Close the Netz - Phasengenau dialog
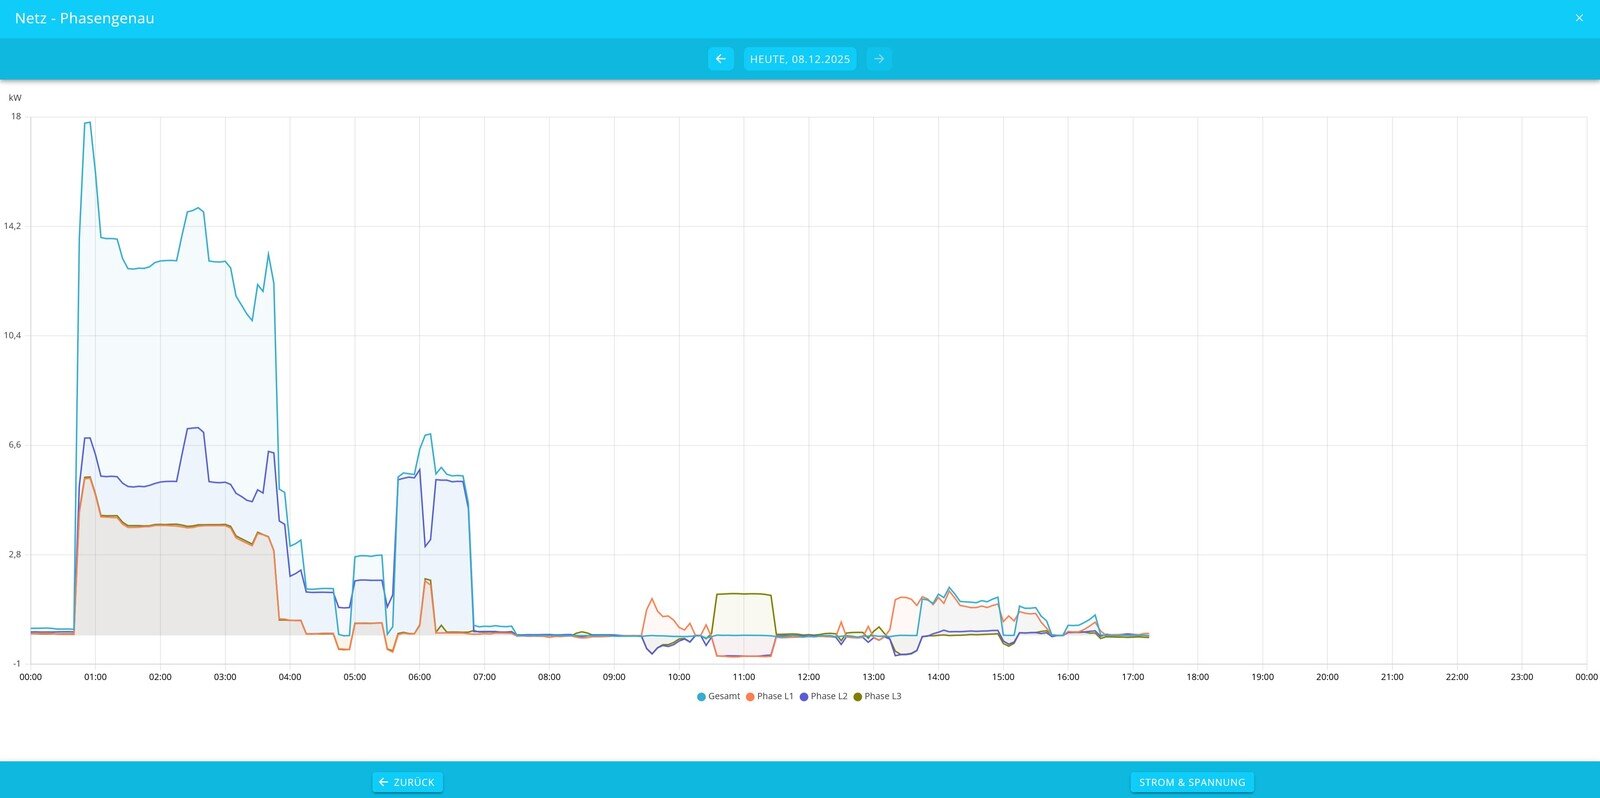This screenshot has height=798, width=1600. (1579, 18)
